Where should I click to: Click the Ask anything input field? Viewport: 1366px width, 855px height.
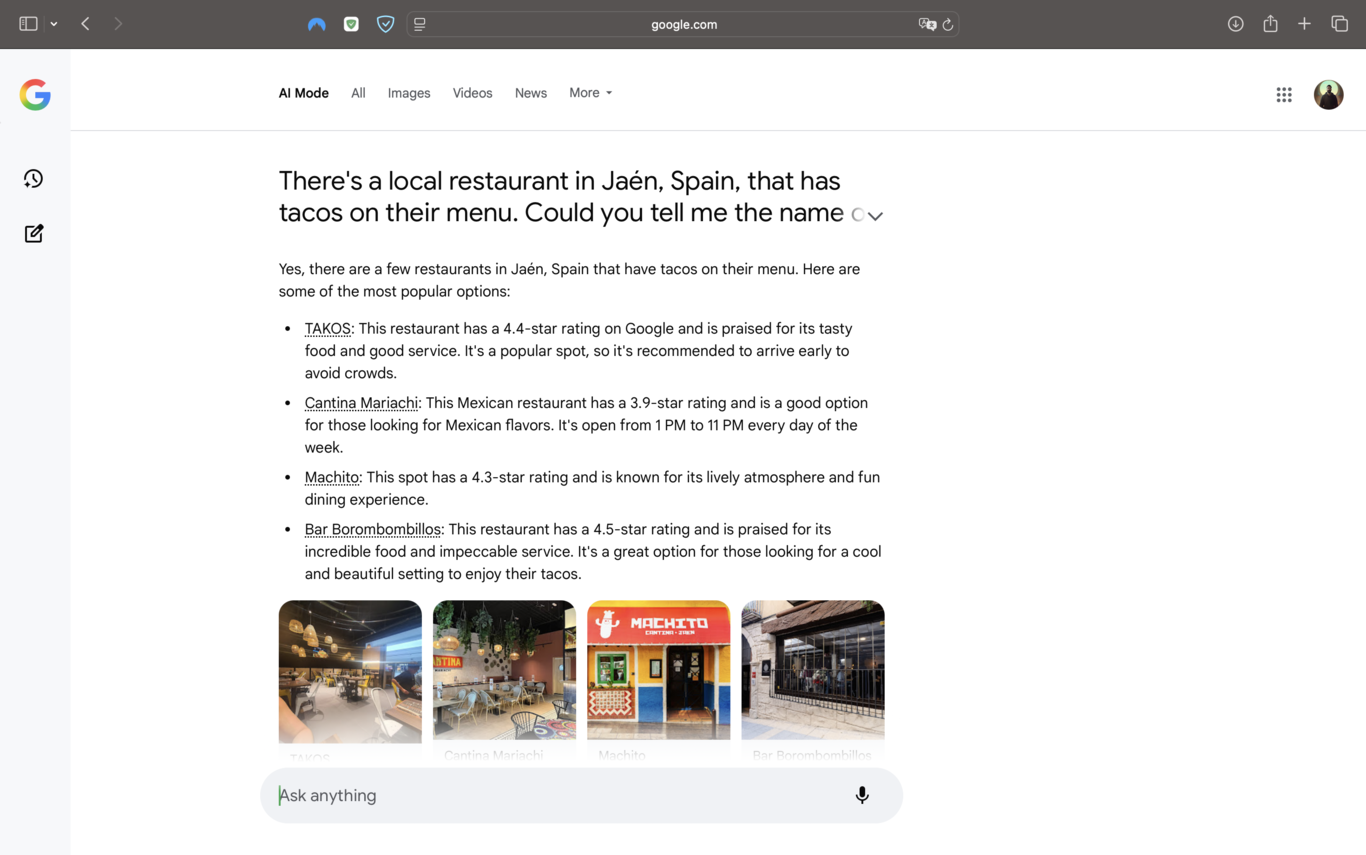[581, 796]
